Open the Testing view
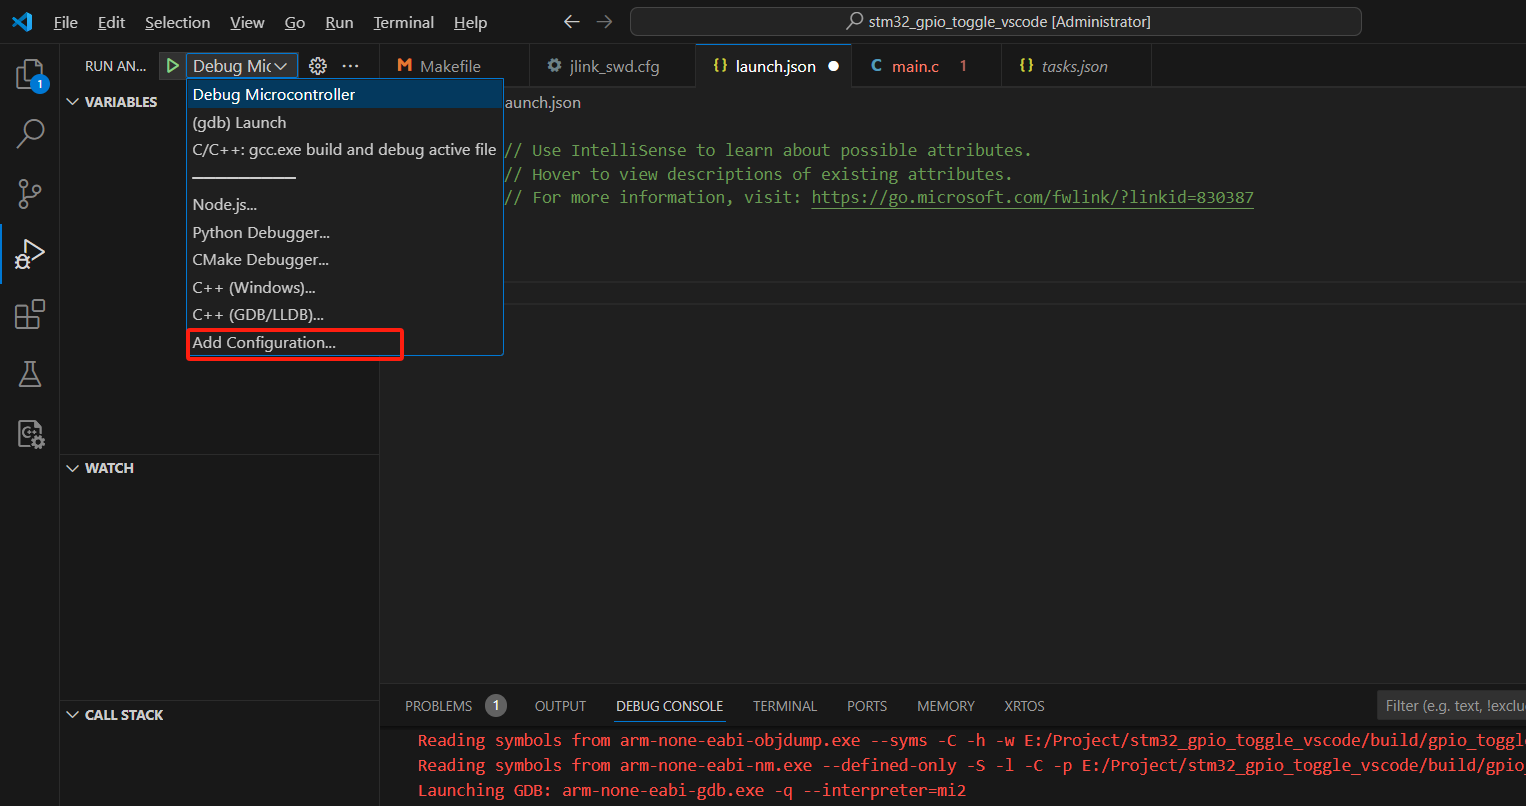1526x806 pixels. coord(30,373)
